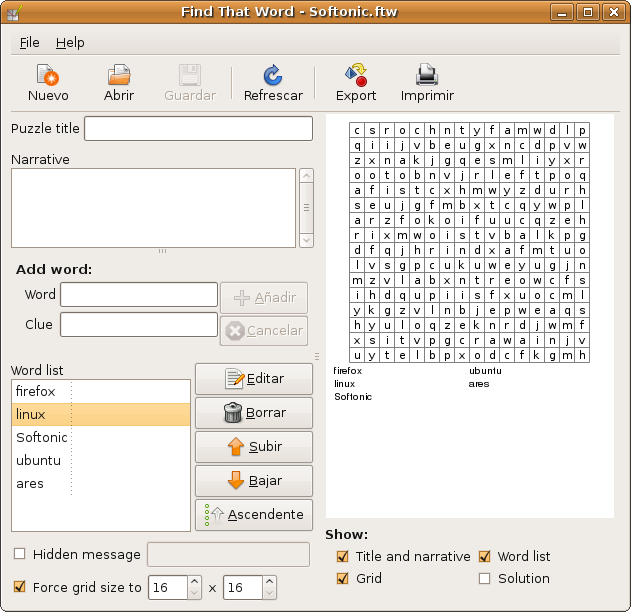Enable the Hidden message checkbox
Screen dimensions: 631x612
click(x=20, y=554)
